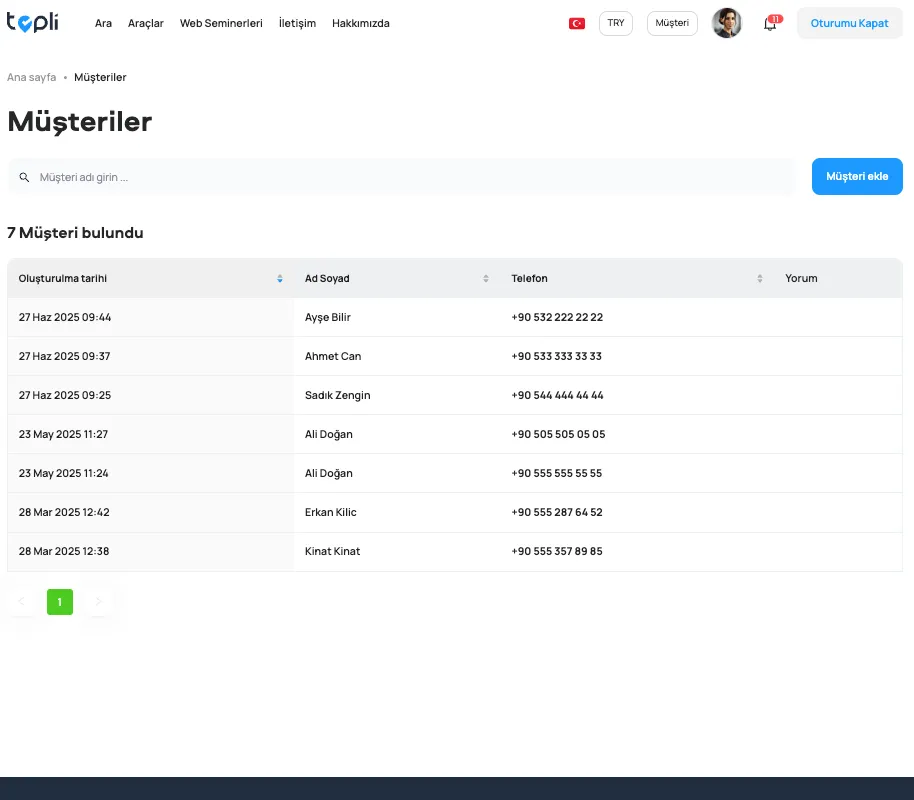Click phone +90 555 555 55 55

pos(556,473)
